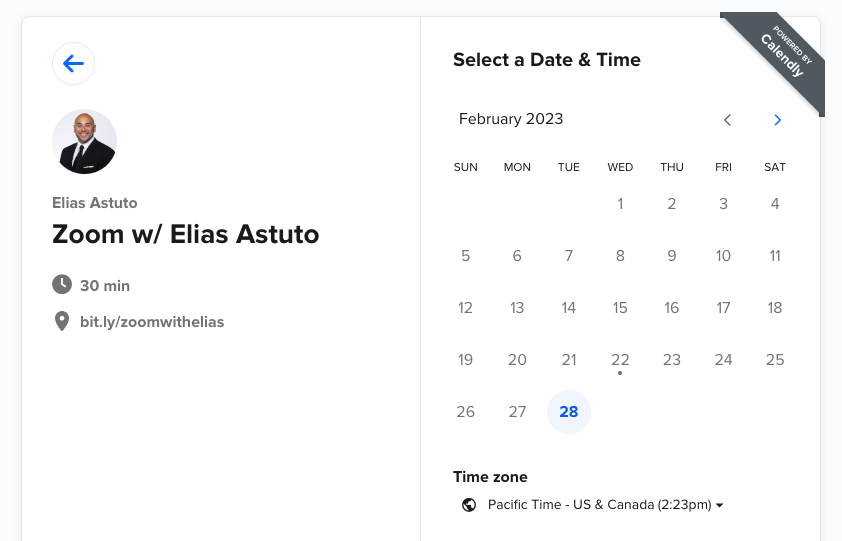Open the Pacific Time zone dropdown
This screenshot has height=541, width=842.
tap(592, 505)
